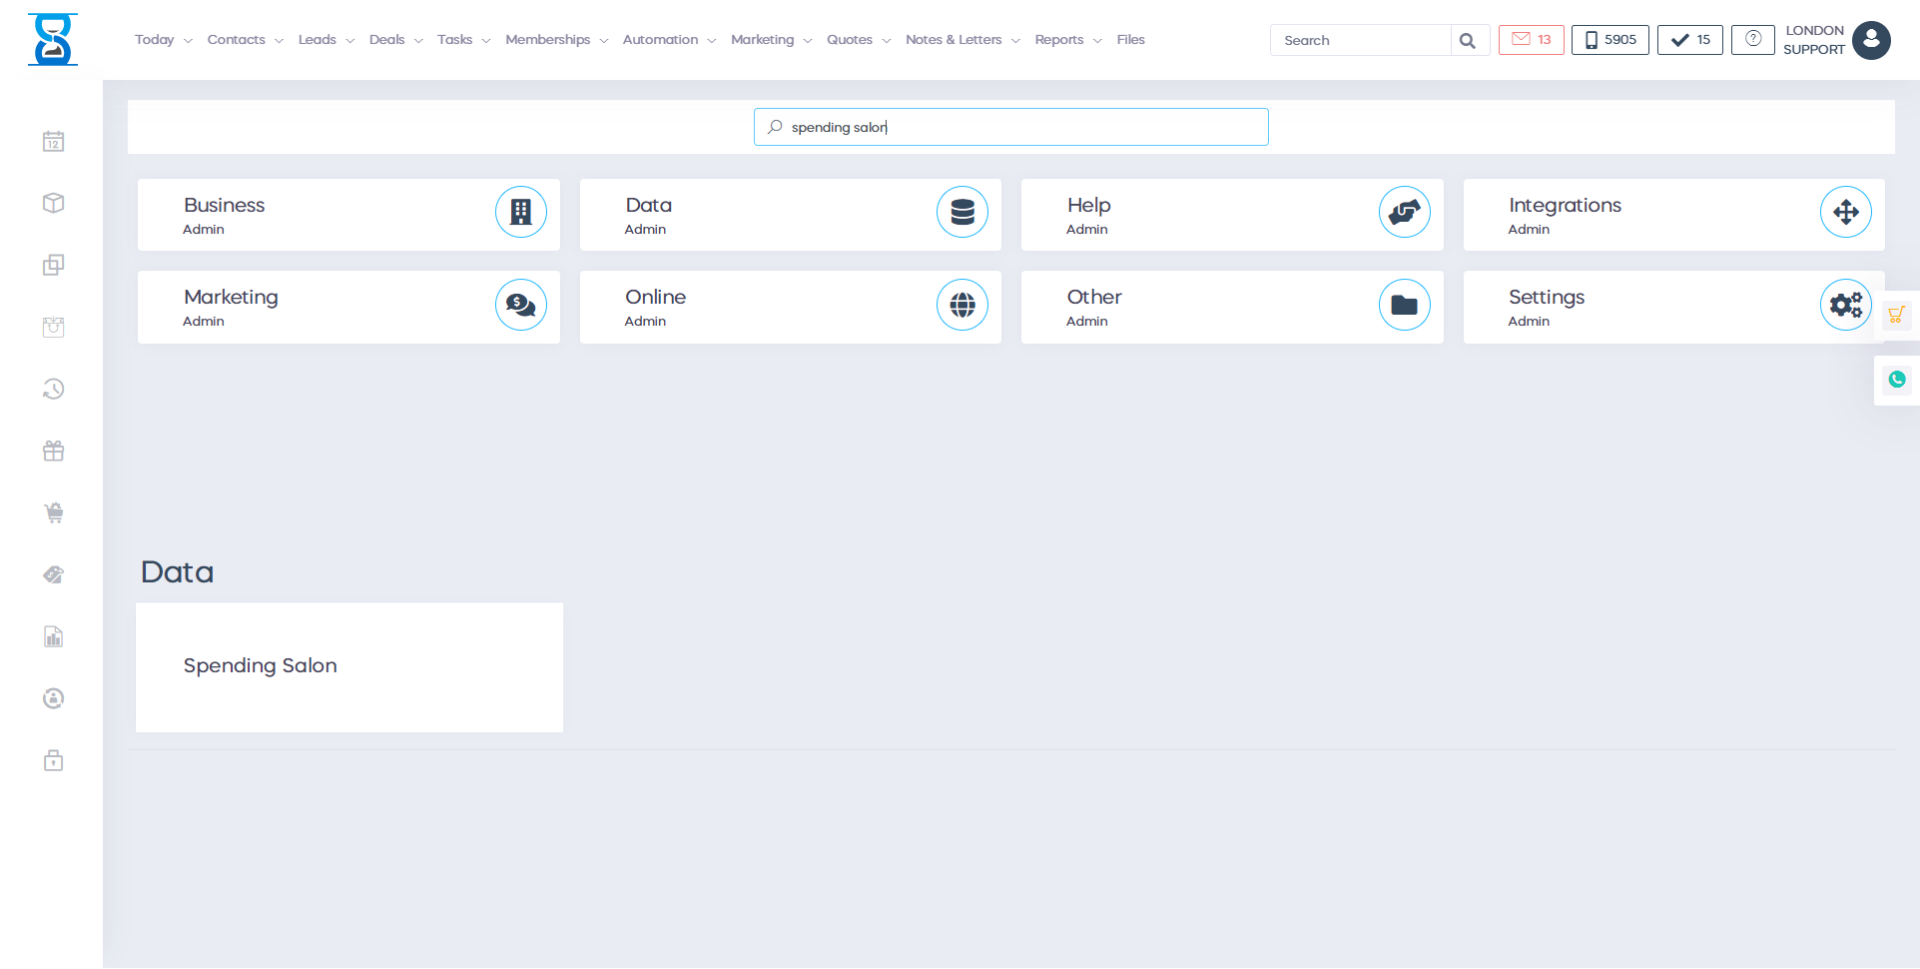Select the bar chart reports icon in sidebar
1920x969 pixels.
pyautogui.click(x=53, y=636)
